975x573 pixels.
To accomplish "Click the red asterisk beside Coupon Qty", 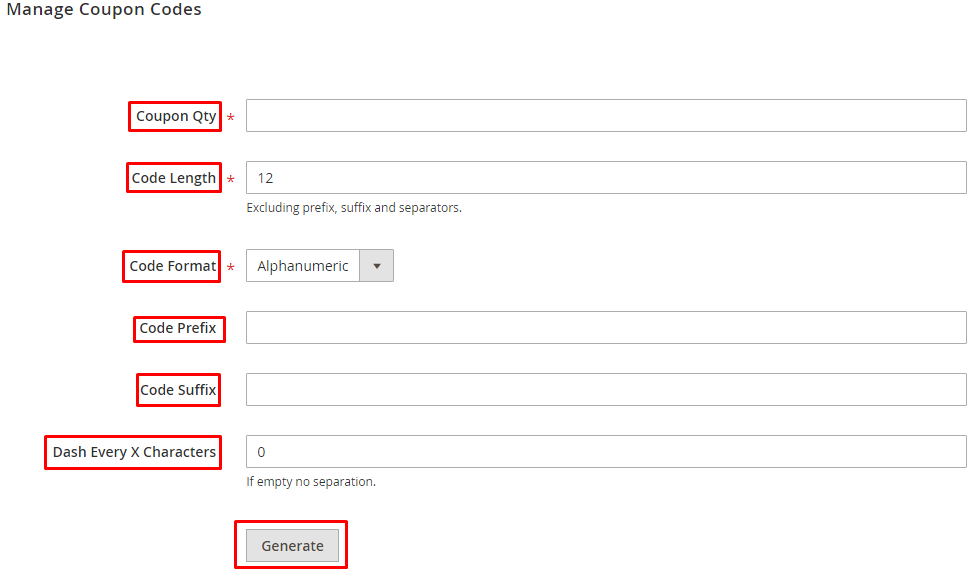I will coord(231,119).
